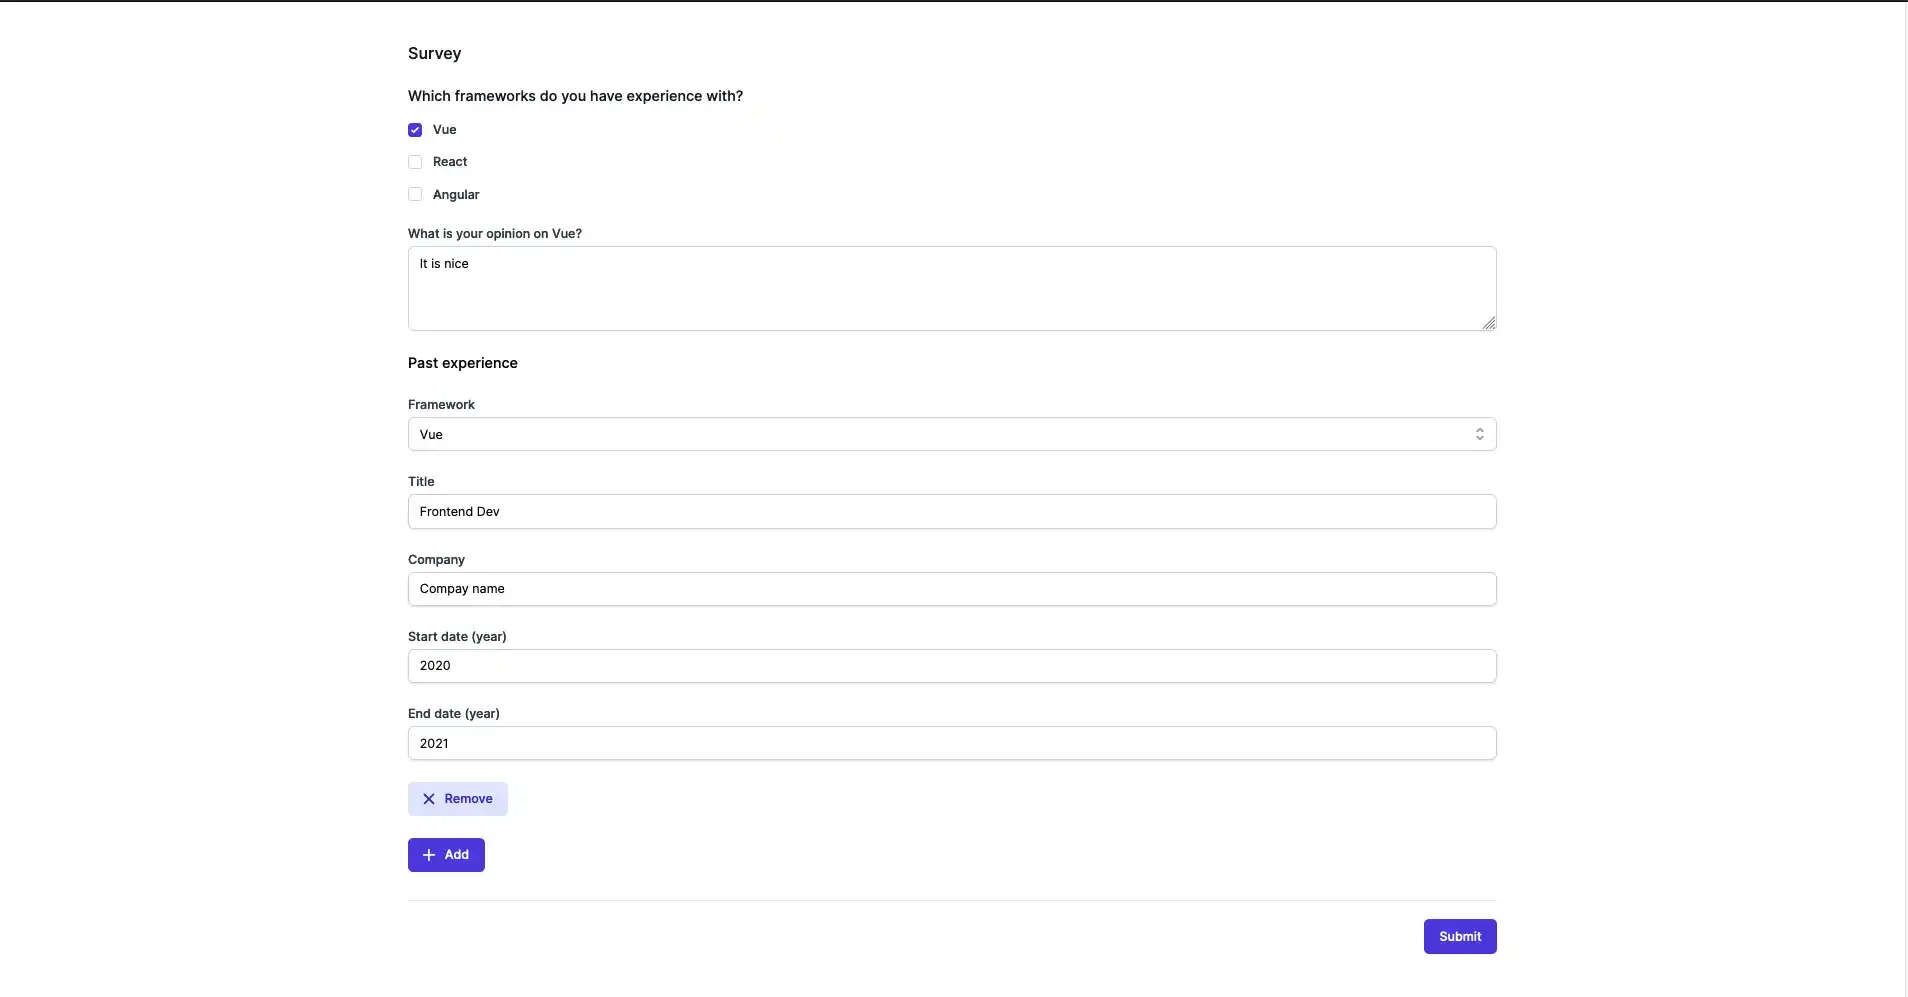Focus the Title input field
This screenshot has height=997, width=1908.
(952, 511)
